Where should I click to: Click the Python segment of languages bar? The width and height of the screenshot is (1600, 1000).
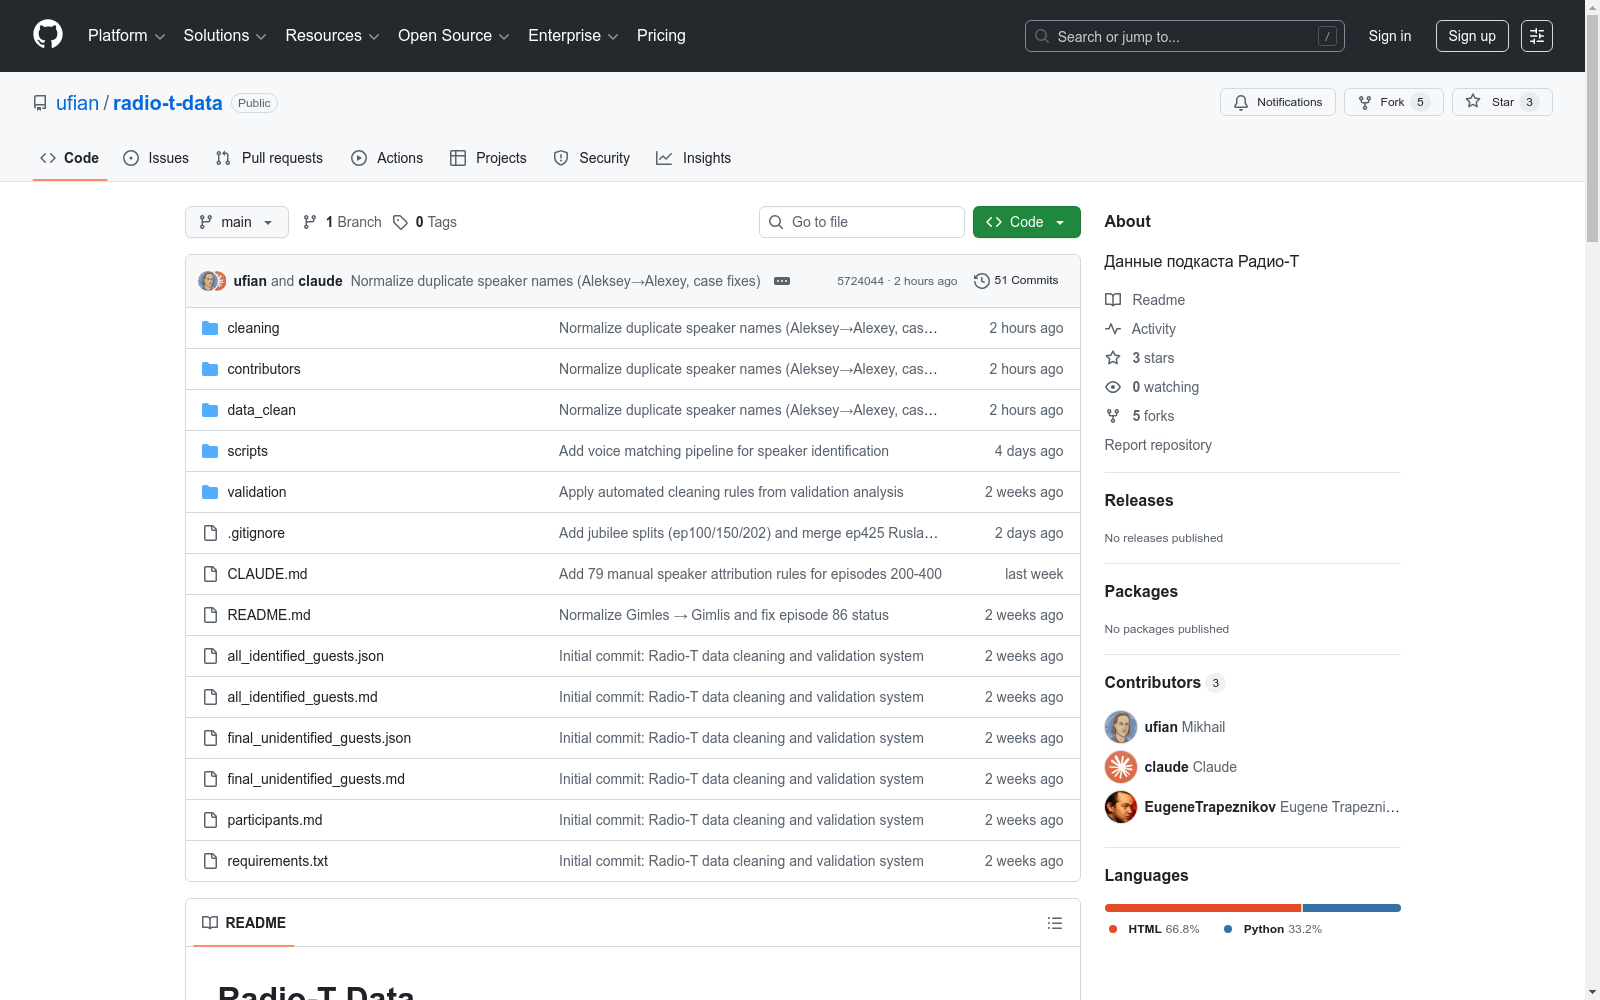coord(1352,908)
